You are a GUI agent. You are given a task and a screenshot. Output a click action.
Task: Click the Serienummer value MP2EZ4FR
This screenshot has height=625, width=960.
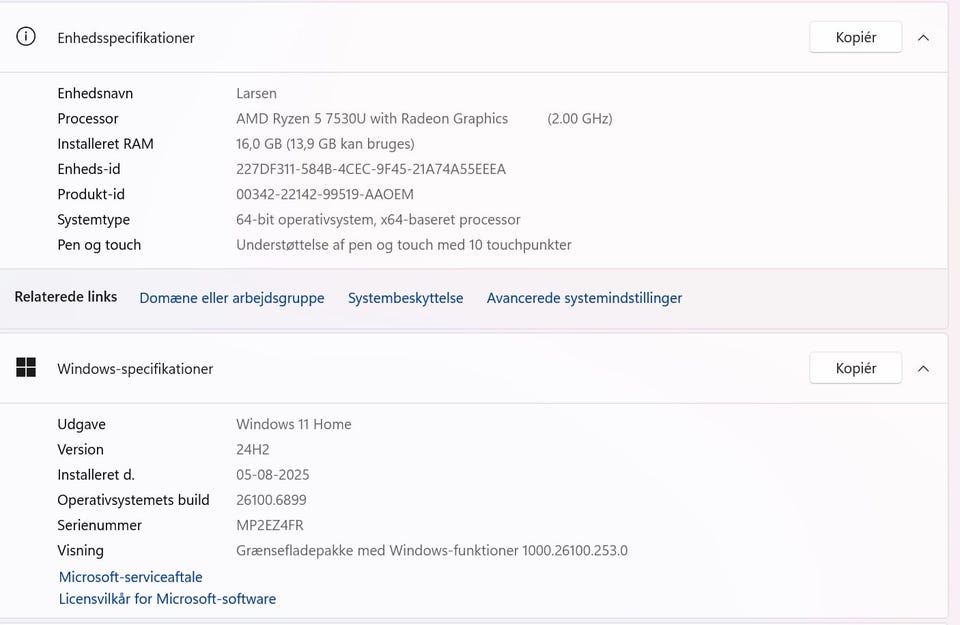(269, 525)
